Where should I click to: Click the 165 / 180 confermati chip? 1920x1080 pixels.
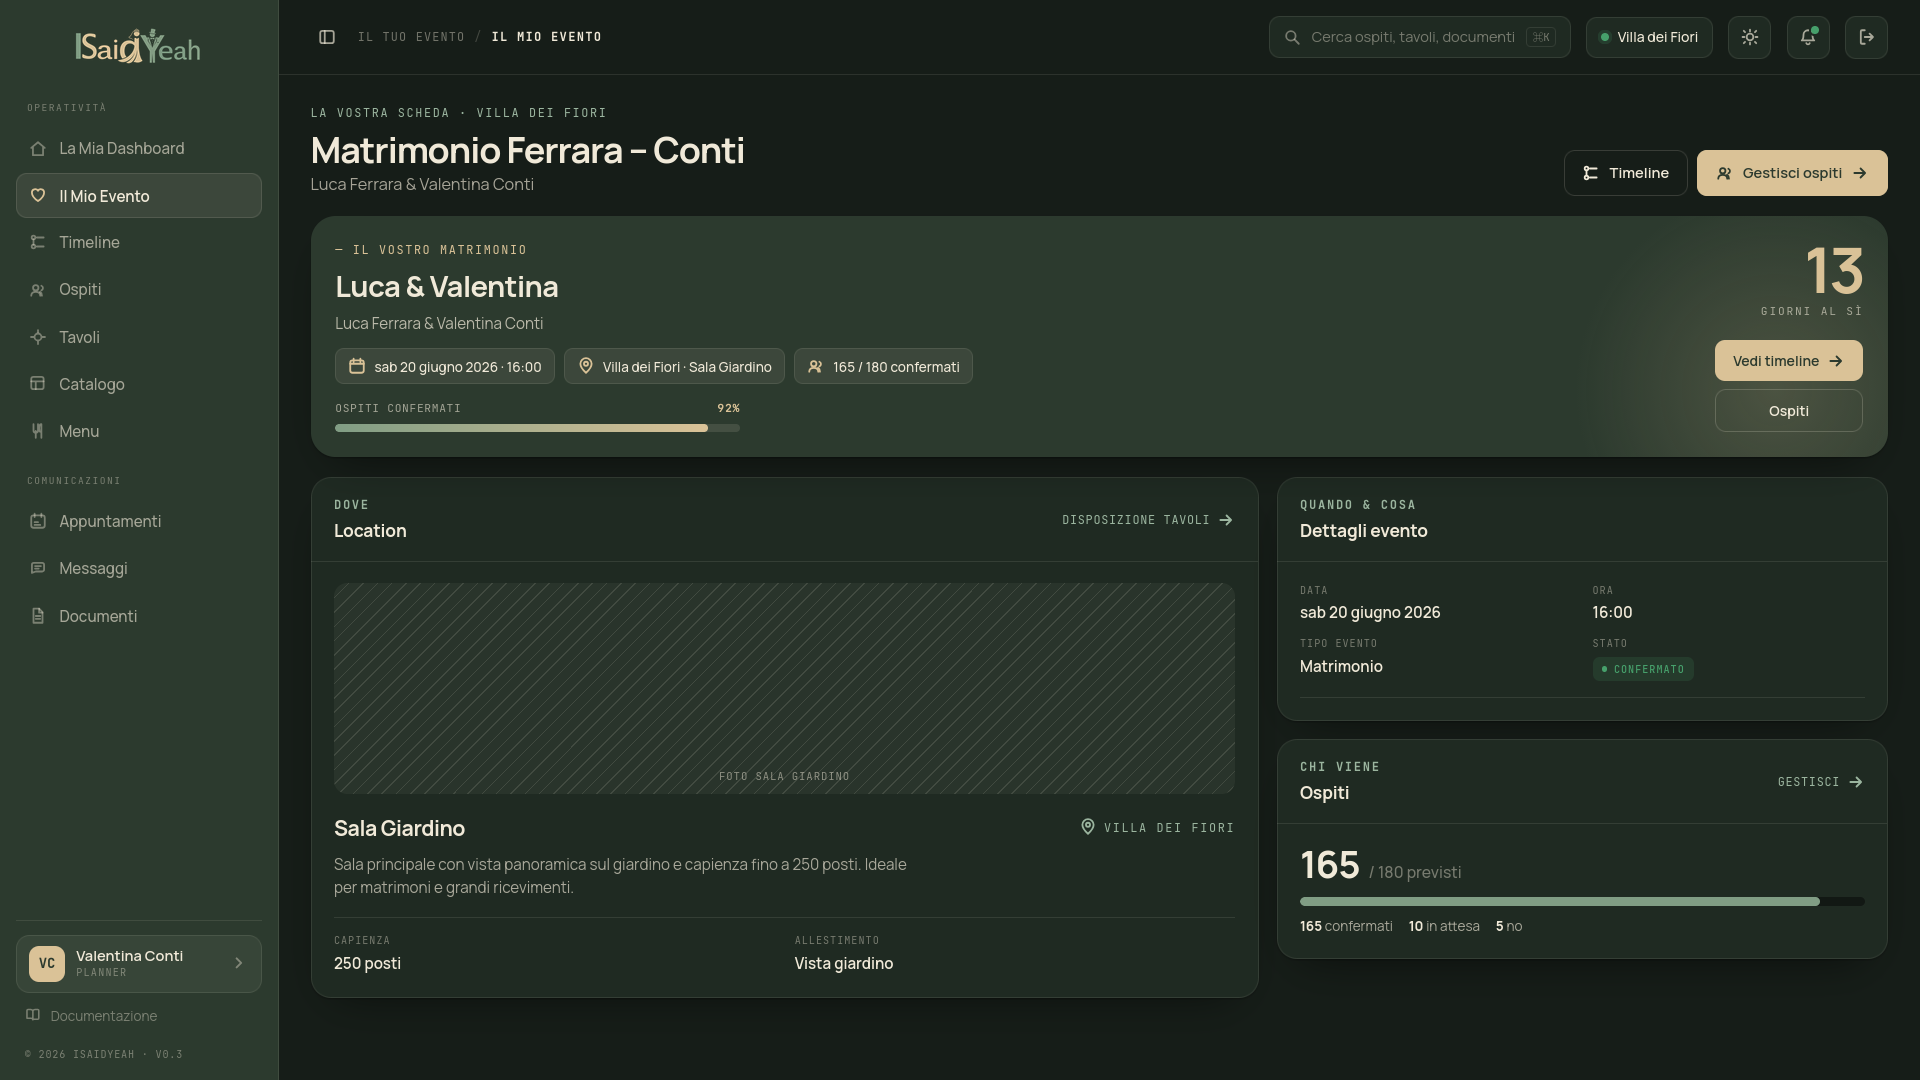(x=883, y=366)
